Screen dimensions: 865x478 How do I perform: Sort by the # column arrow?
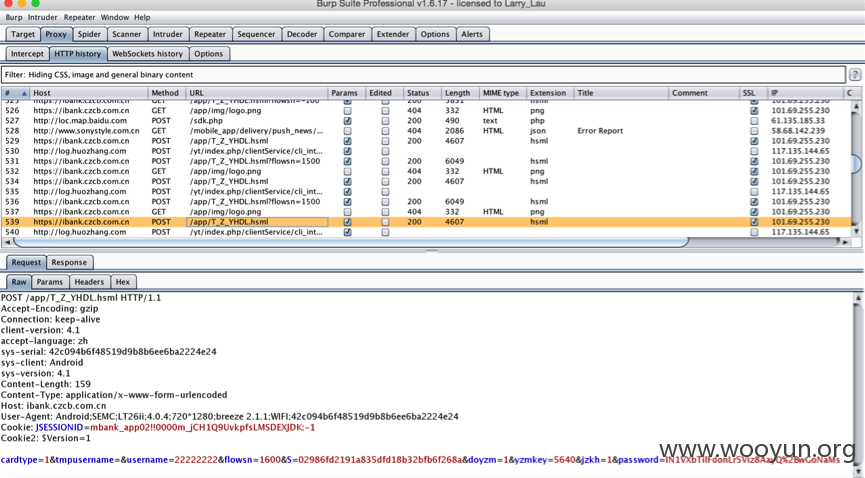click(x=24, y=93)
